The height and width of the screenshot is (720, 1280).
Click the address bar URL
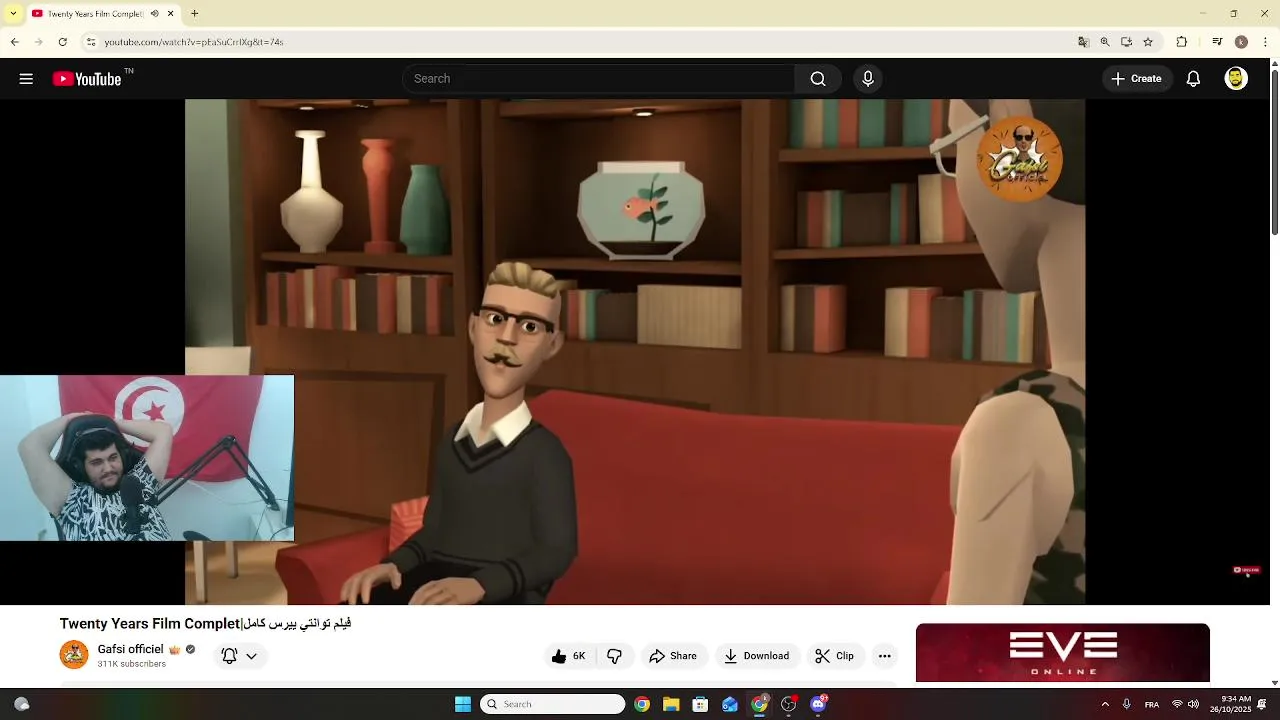pyautogui.click(x=194, y=42)
